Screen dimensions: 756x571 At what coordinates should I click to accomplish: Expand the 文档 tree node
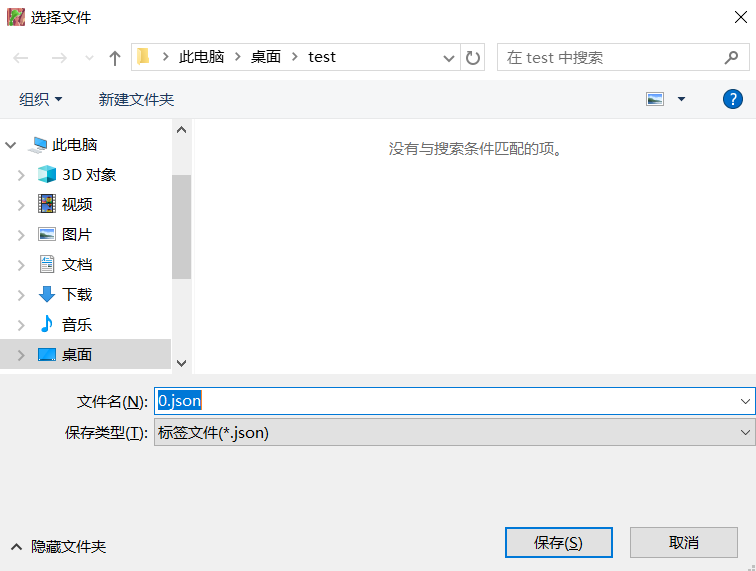point(21,265)
